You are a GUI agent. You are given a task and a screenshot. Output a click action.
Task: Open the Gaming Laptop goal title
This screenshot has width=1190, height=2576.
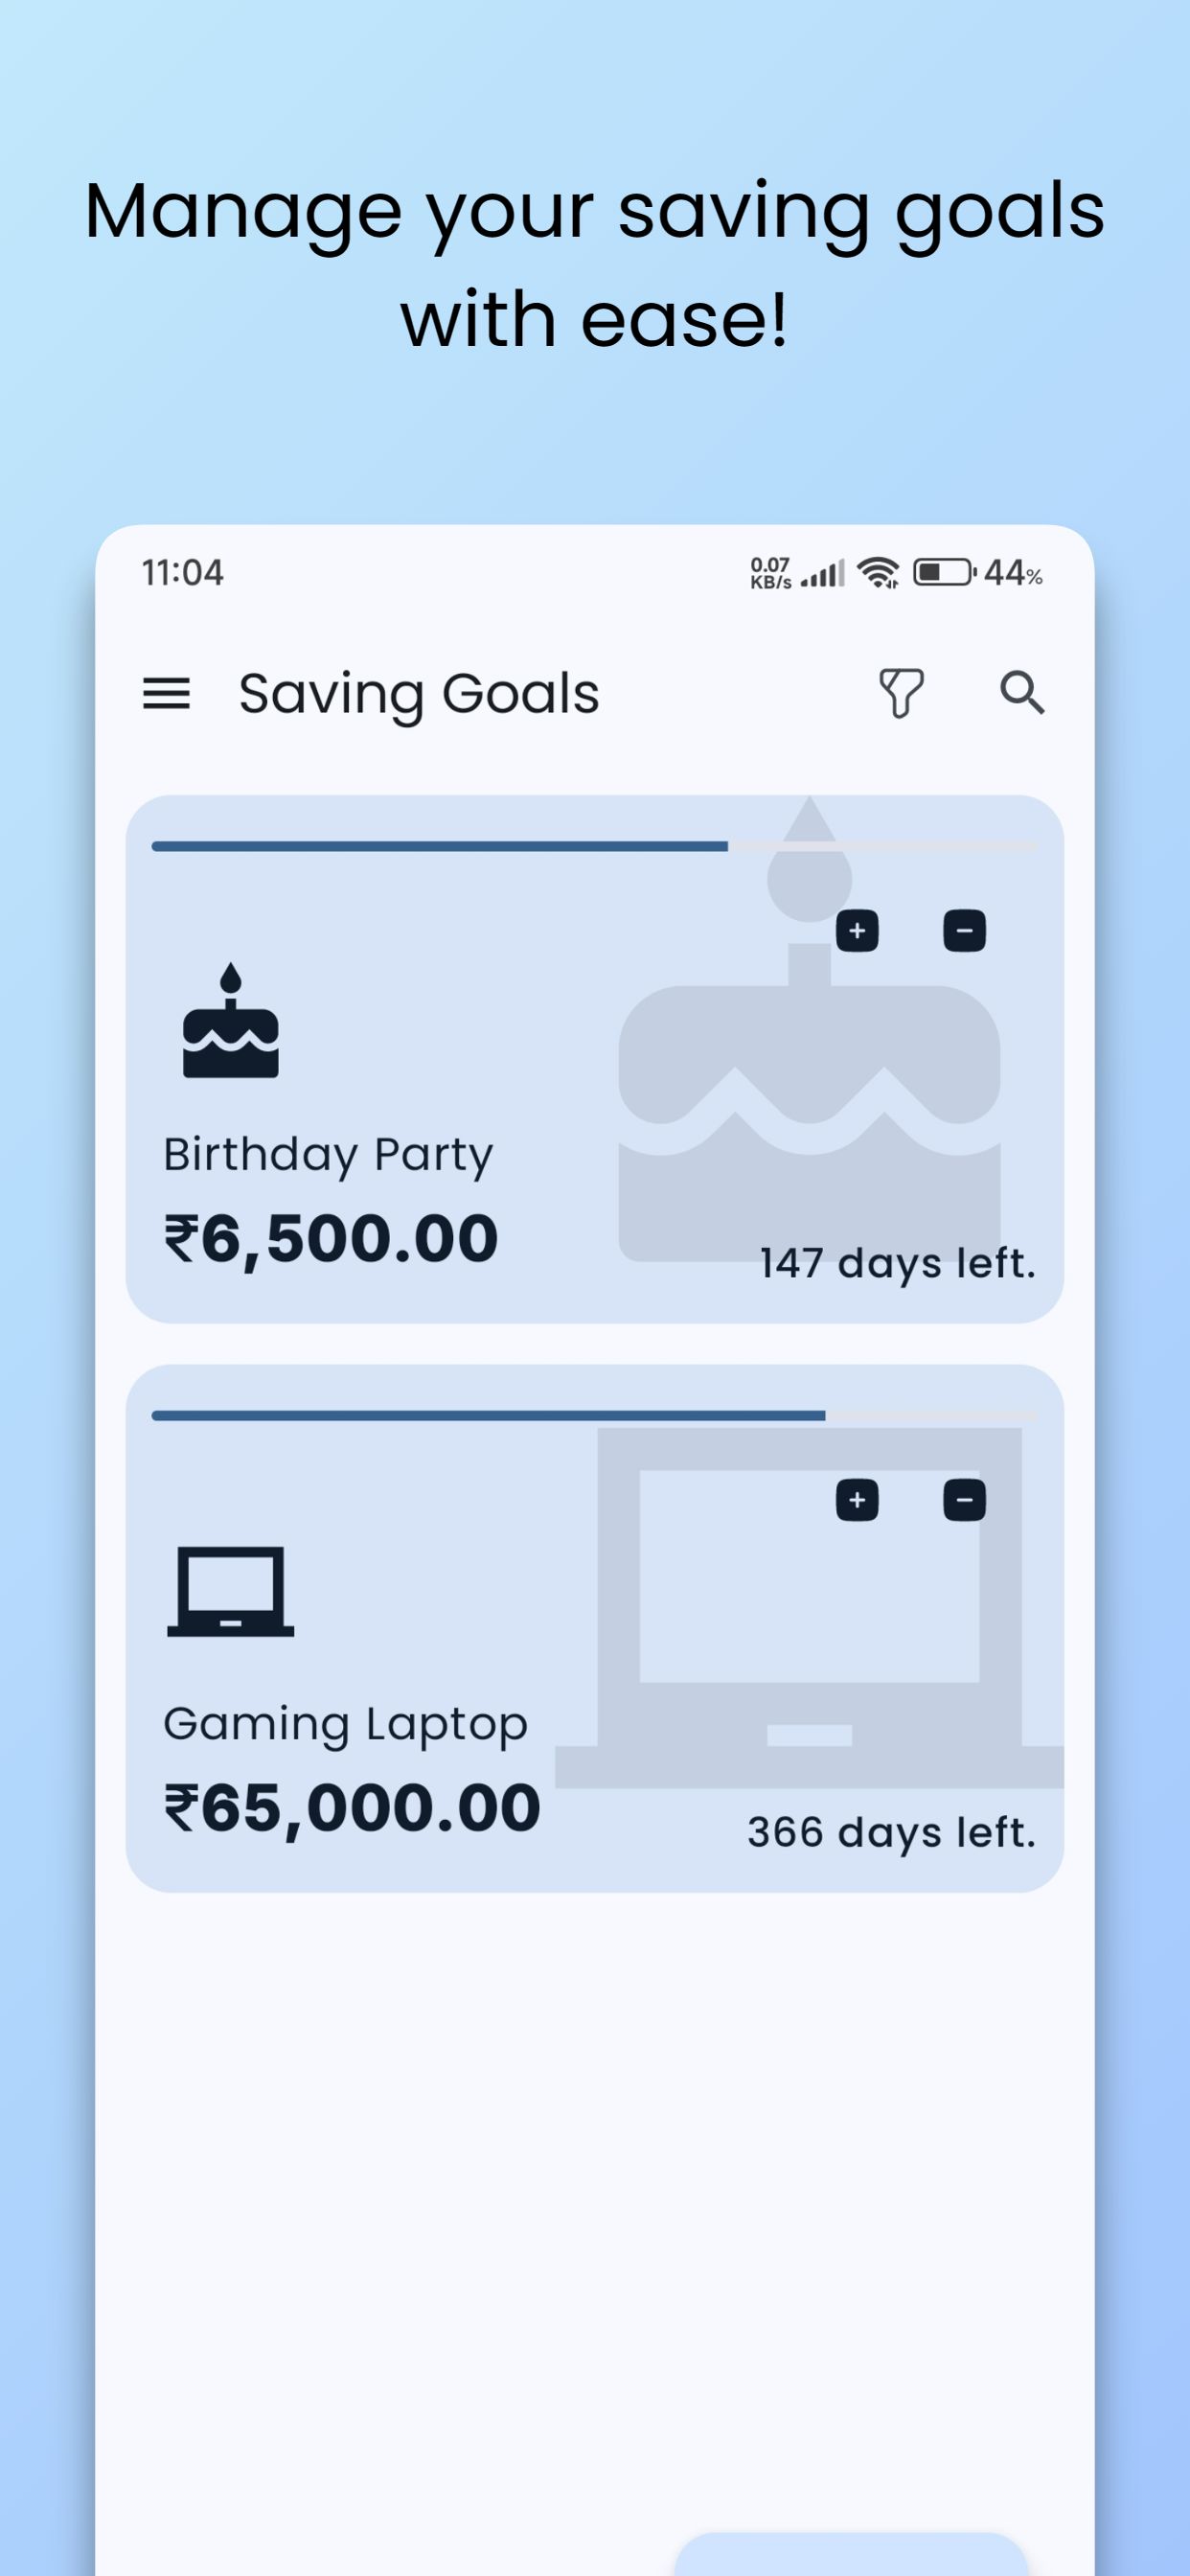click(345, 1724)
